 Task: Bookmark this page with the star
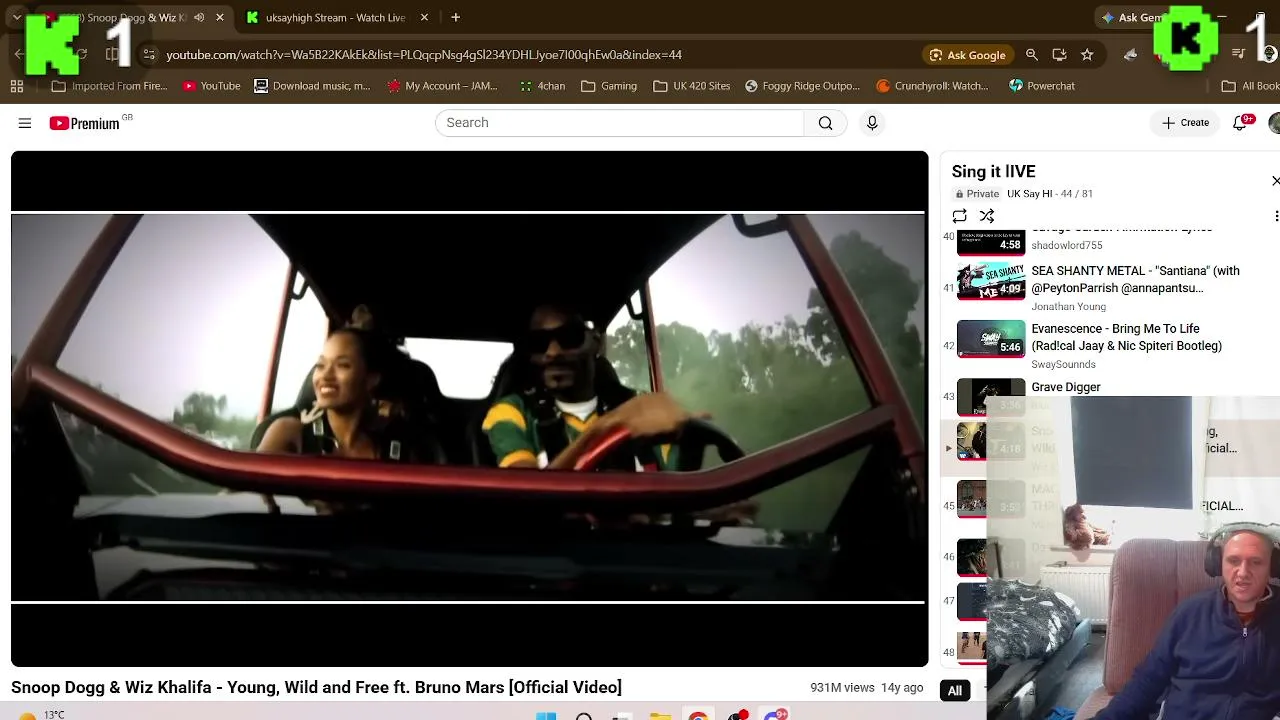[x=1087, y=55]
